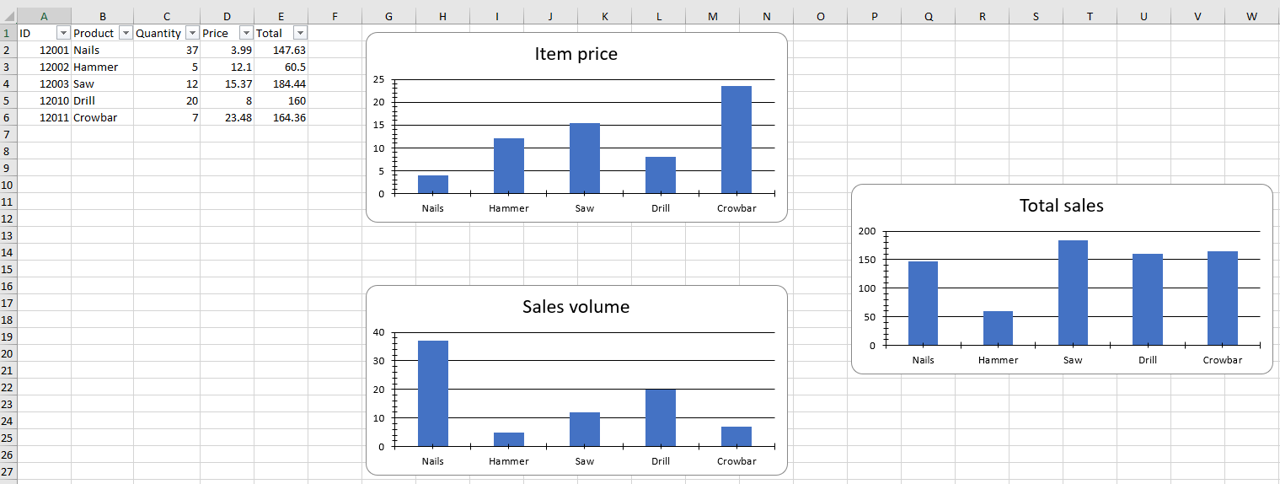Screen dimensions: 1280x484
Task: Click the Item price chart title
Action: (x=576, y=54)
